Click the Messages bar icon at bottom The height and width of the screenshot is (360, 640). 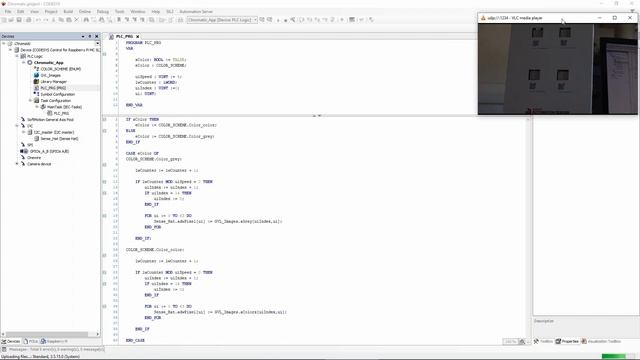coord(4,349)
